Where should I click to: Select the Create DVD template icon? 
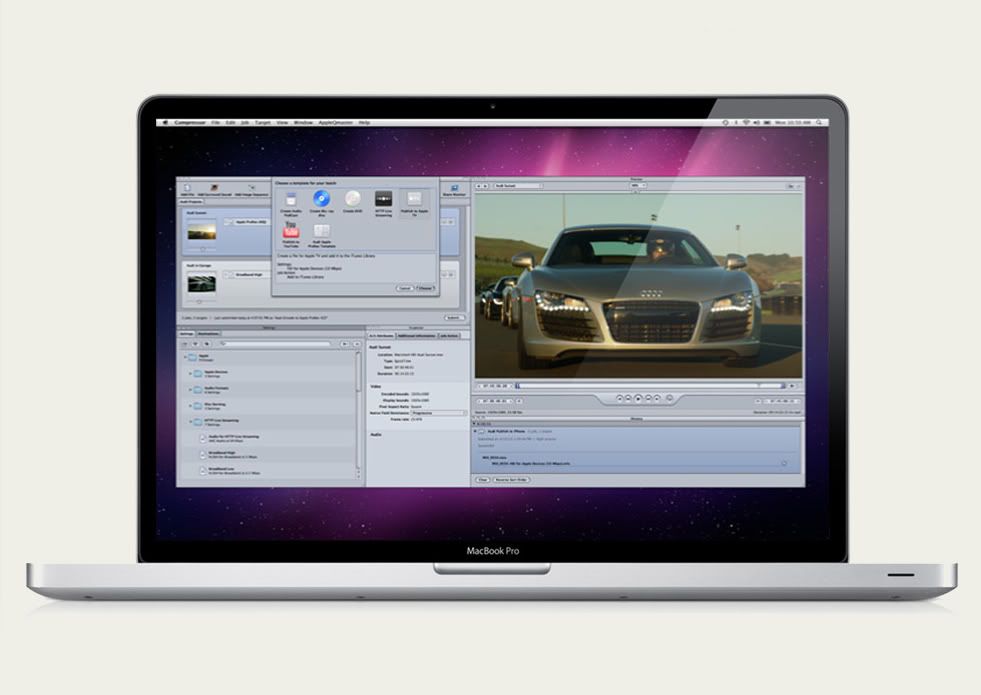(x=352, y=199)
